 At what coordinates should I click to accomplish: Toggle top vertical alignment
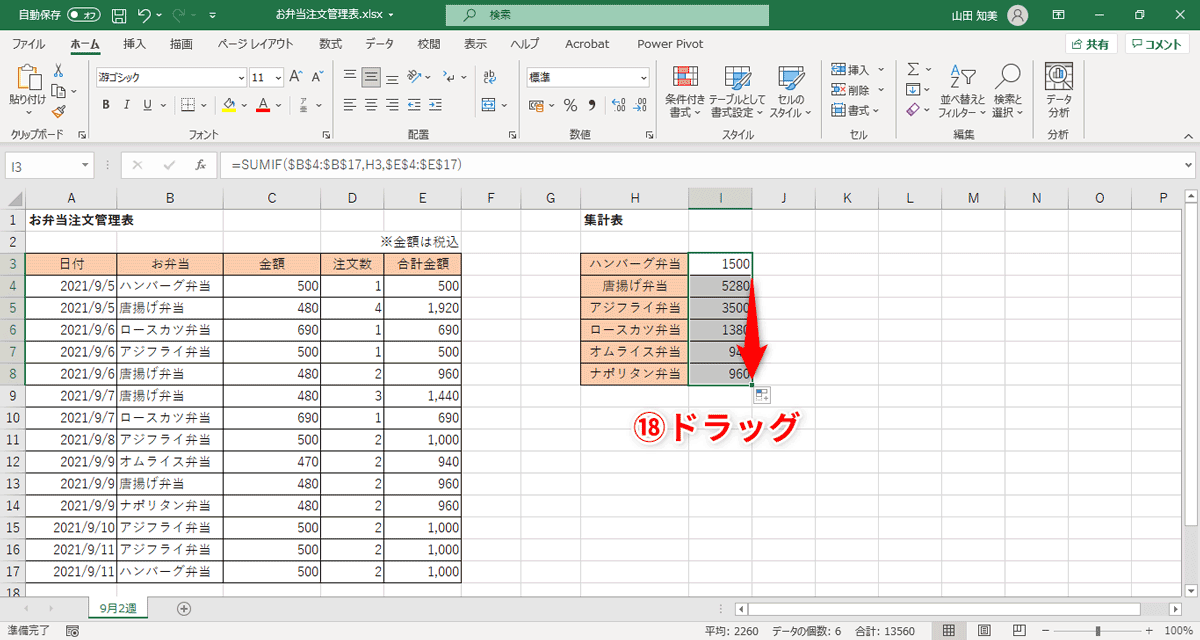(x=350, y=77)
